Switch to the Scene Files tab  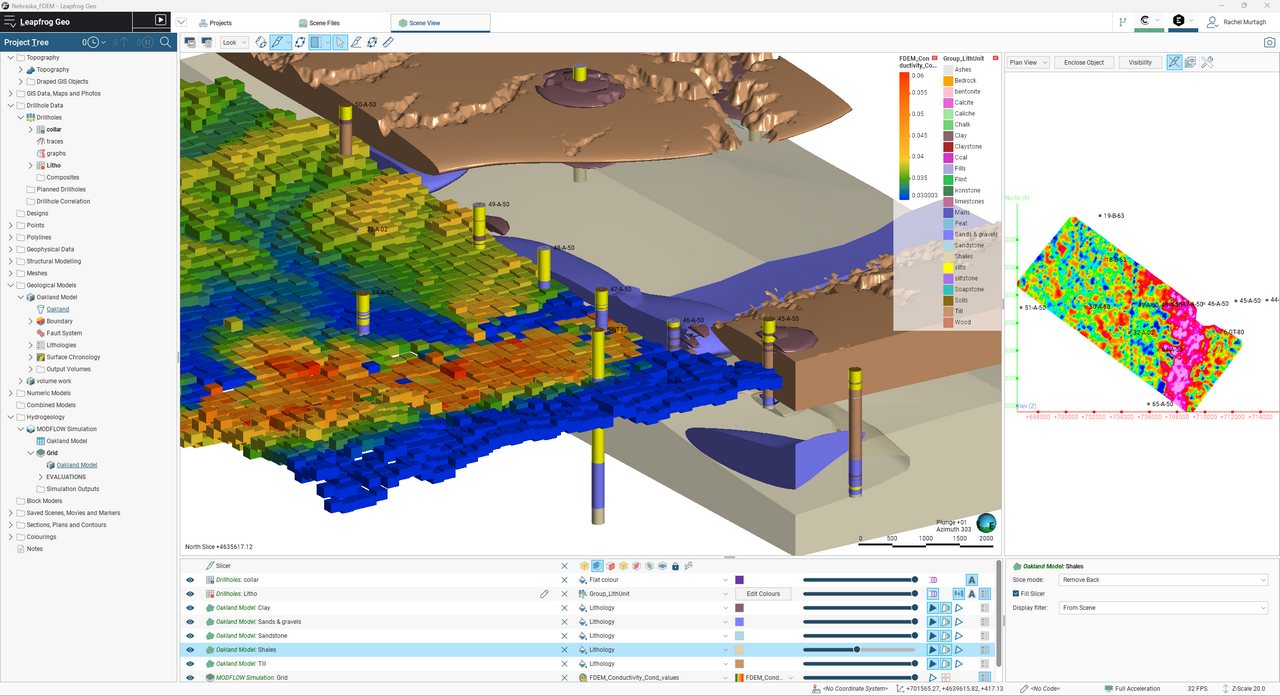tap(319, 22)
